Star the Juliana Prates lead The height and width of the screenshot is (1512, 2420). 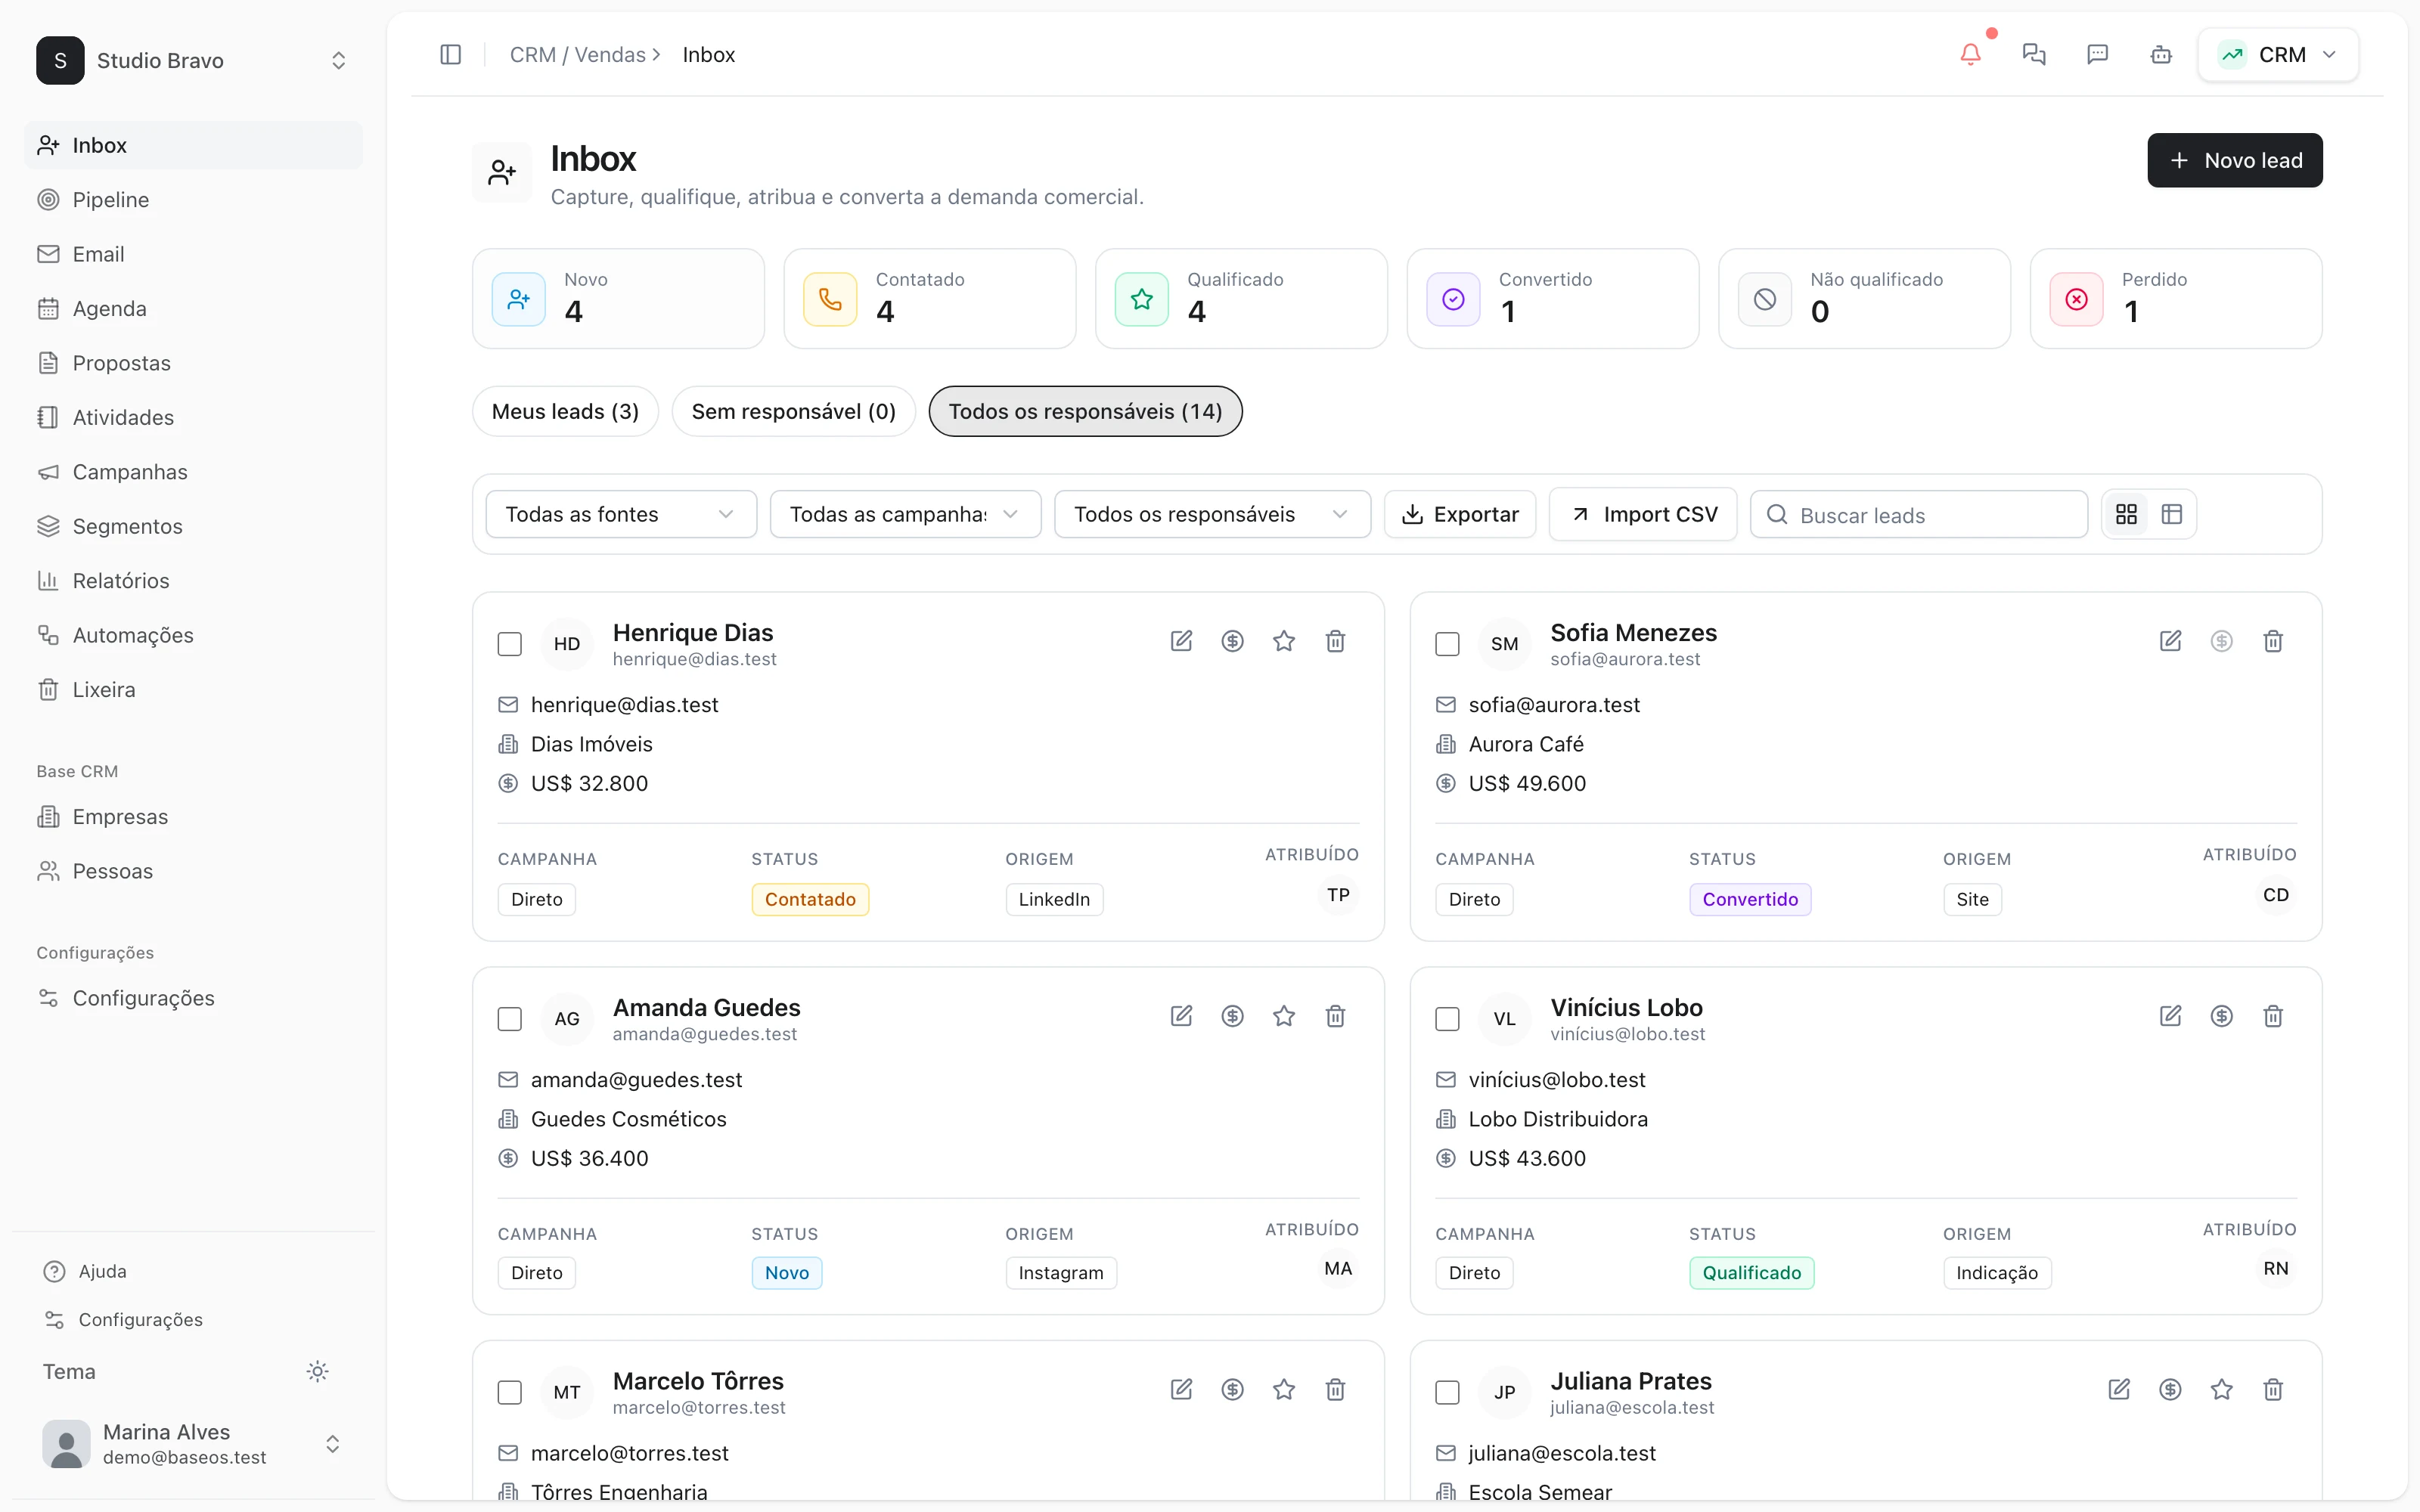[x=2222, y=1389]
